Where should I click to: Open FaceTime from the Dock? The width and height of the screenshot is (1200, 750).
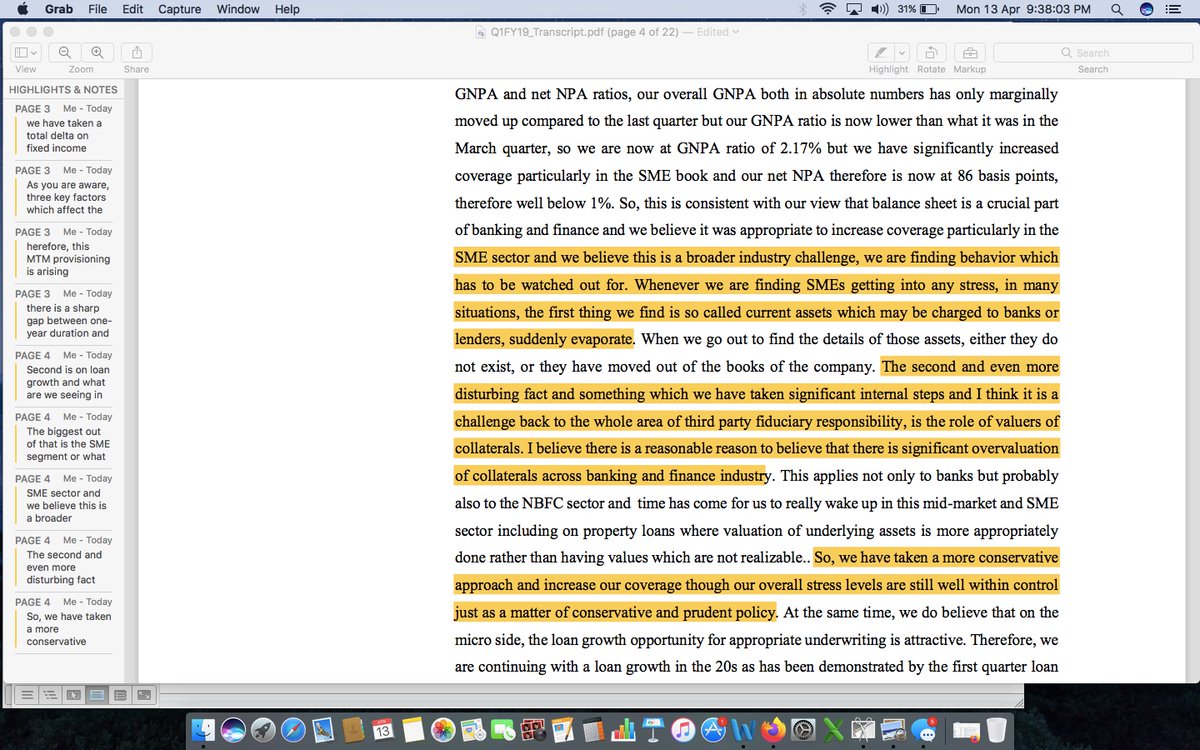tap(503, 729)
